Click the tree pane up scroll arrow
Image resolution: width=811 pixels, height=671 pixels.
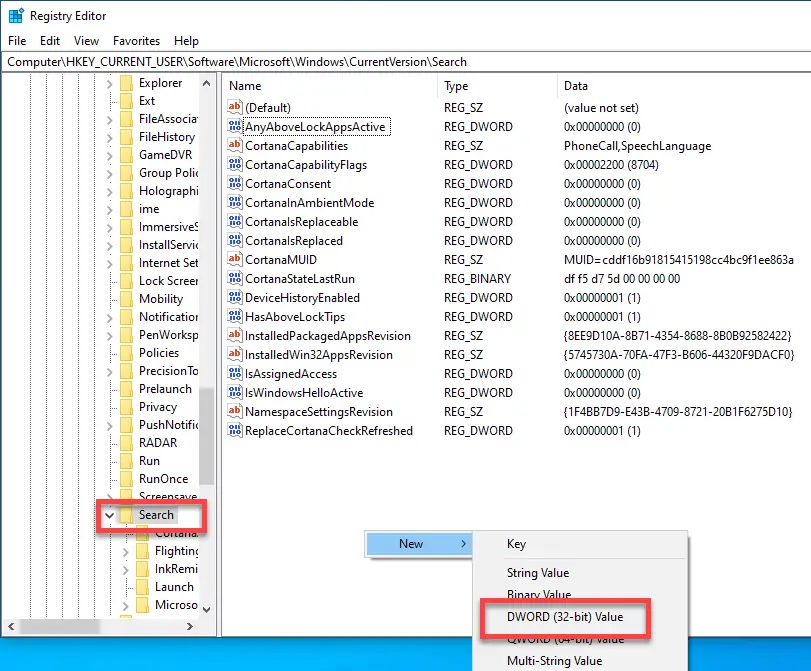(x=207, y=83)
